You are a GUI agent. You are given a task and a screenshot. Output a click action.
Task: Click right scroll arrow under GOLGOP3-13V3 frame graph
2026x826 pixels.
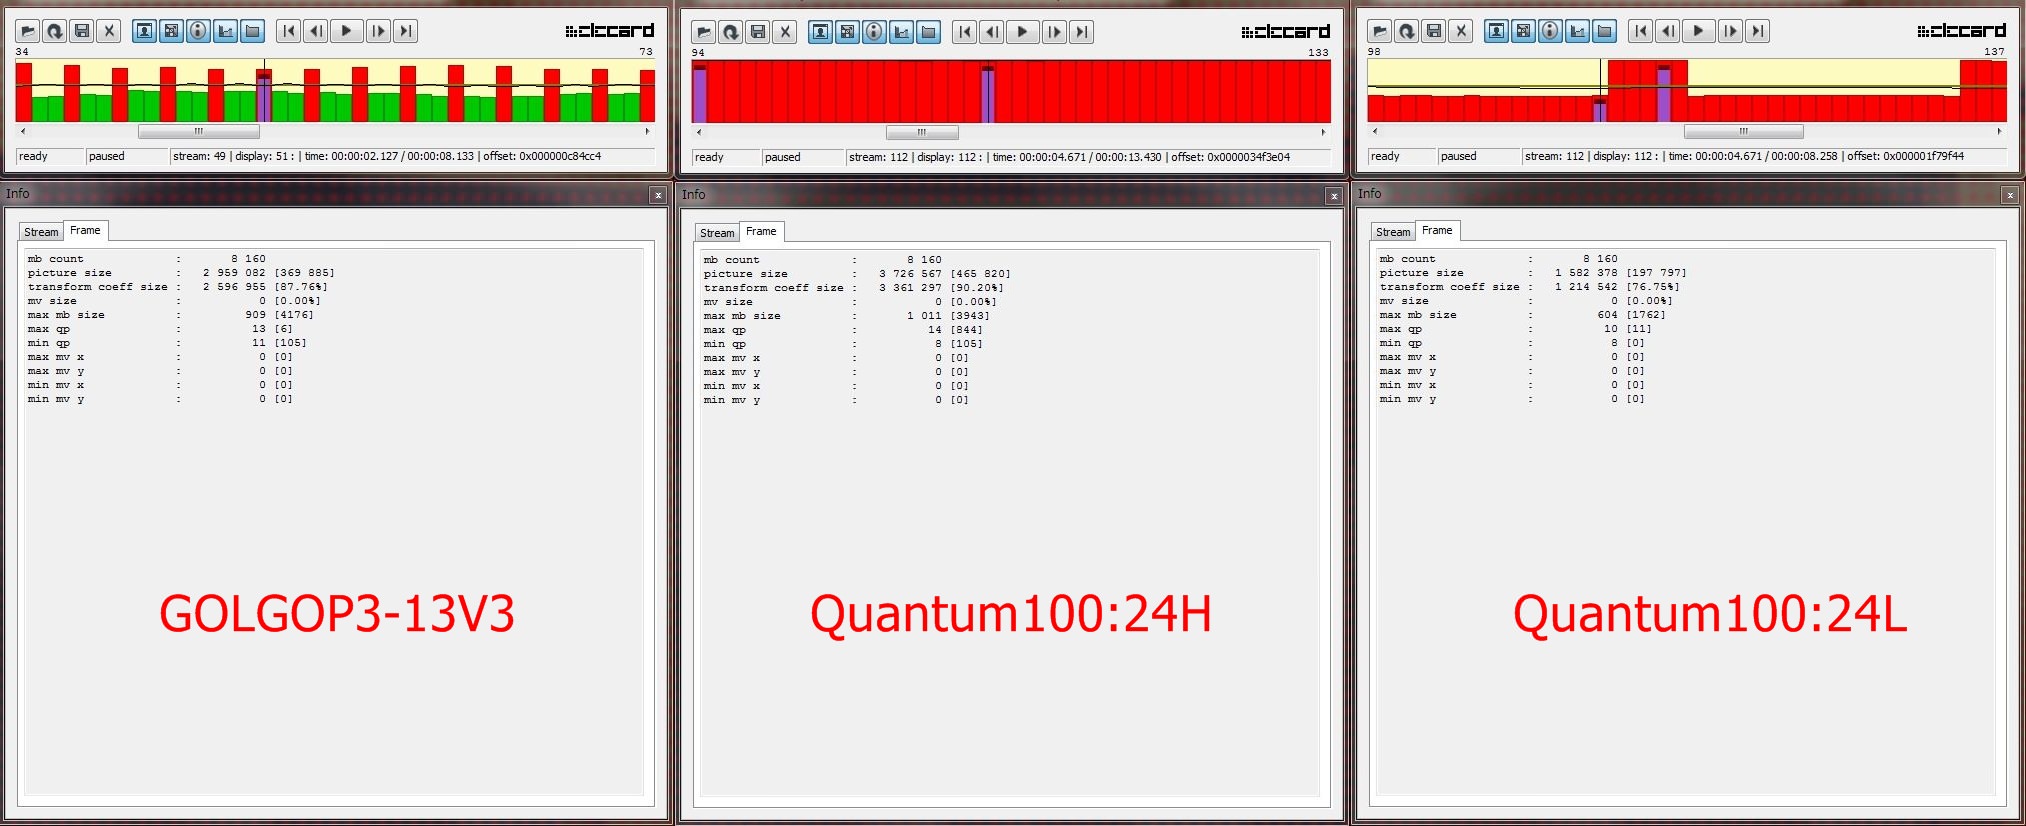point(647,131)
